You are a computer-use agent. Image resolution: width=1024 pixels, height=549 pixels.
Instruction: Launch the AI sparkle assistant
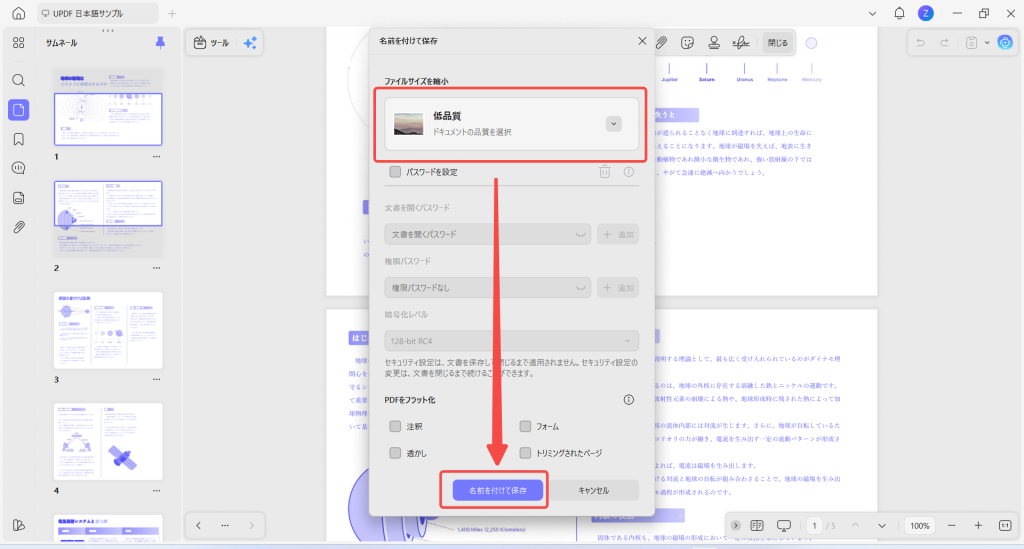point(250,43)
